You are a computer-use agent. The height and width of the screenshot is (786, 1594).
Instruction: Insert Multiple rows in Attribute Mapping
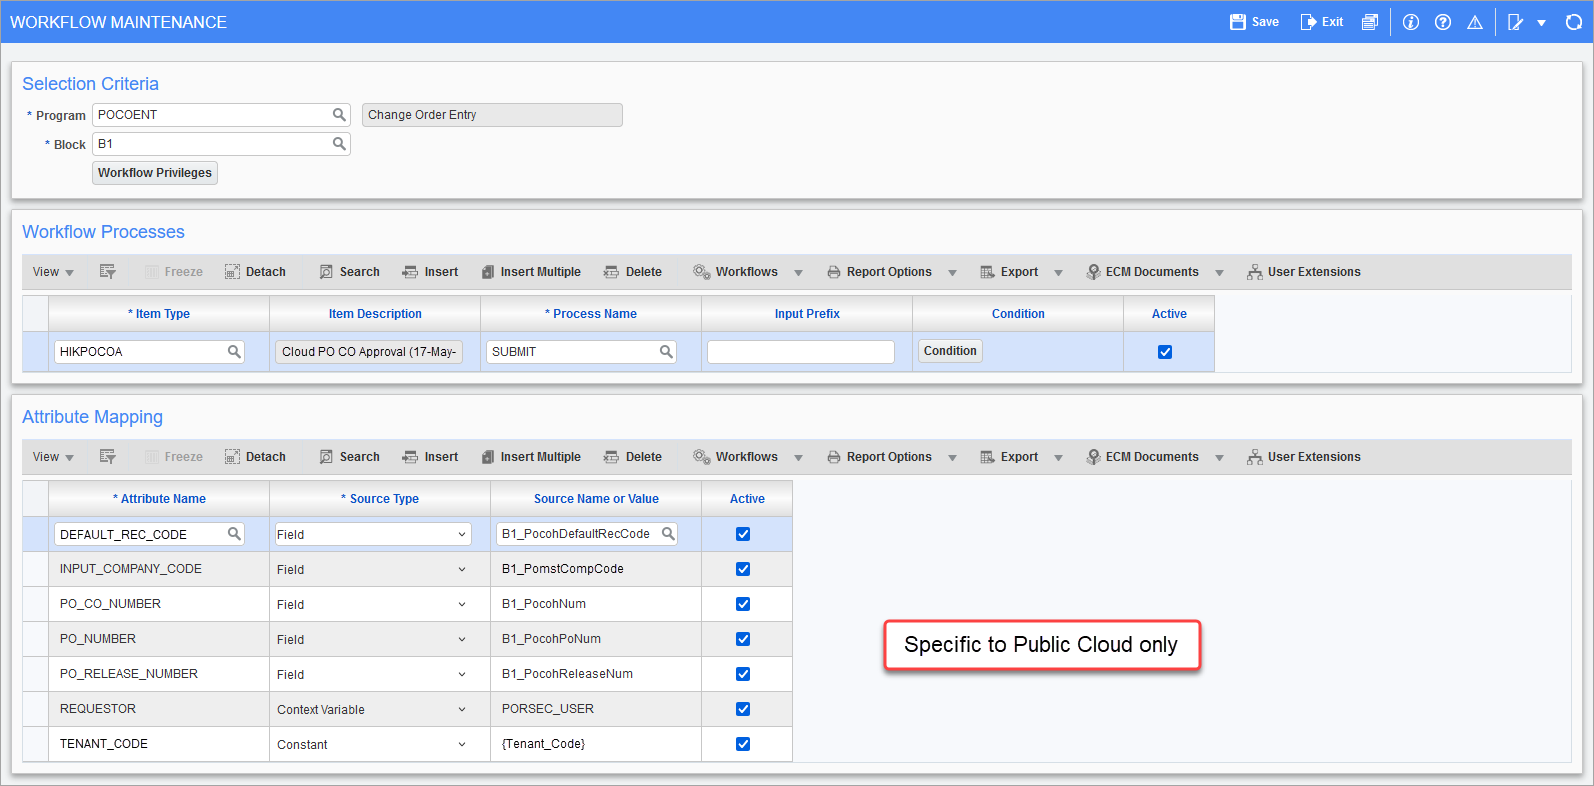click(x=531, y=457)
